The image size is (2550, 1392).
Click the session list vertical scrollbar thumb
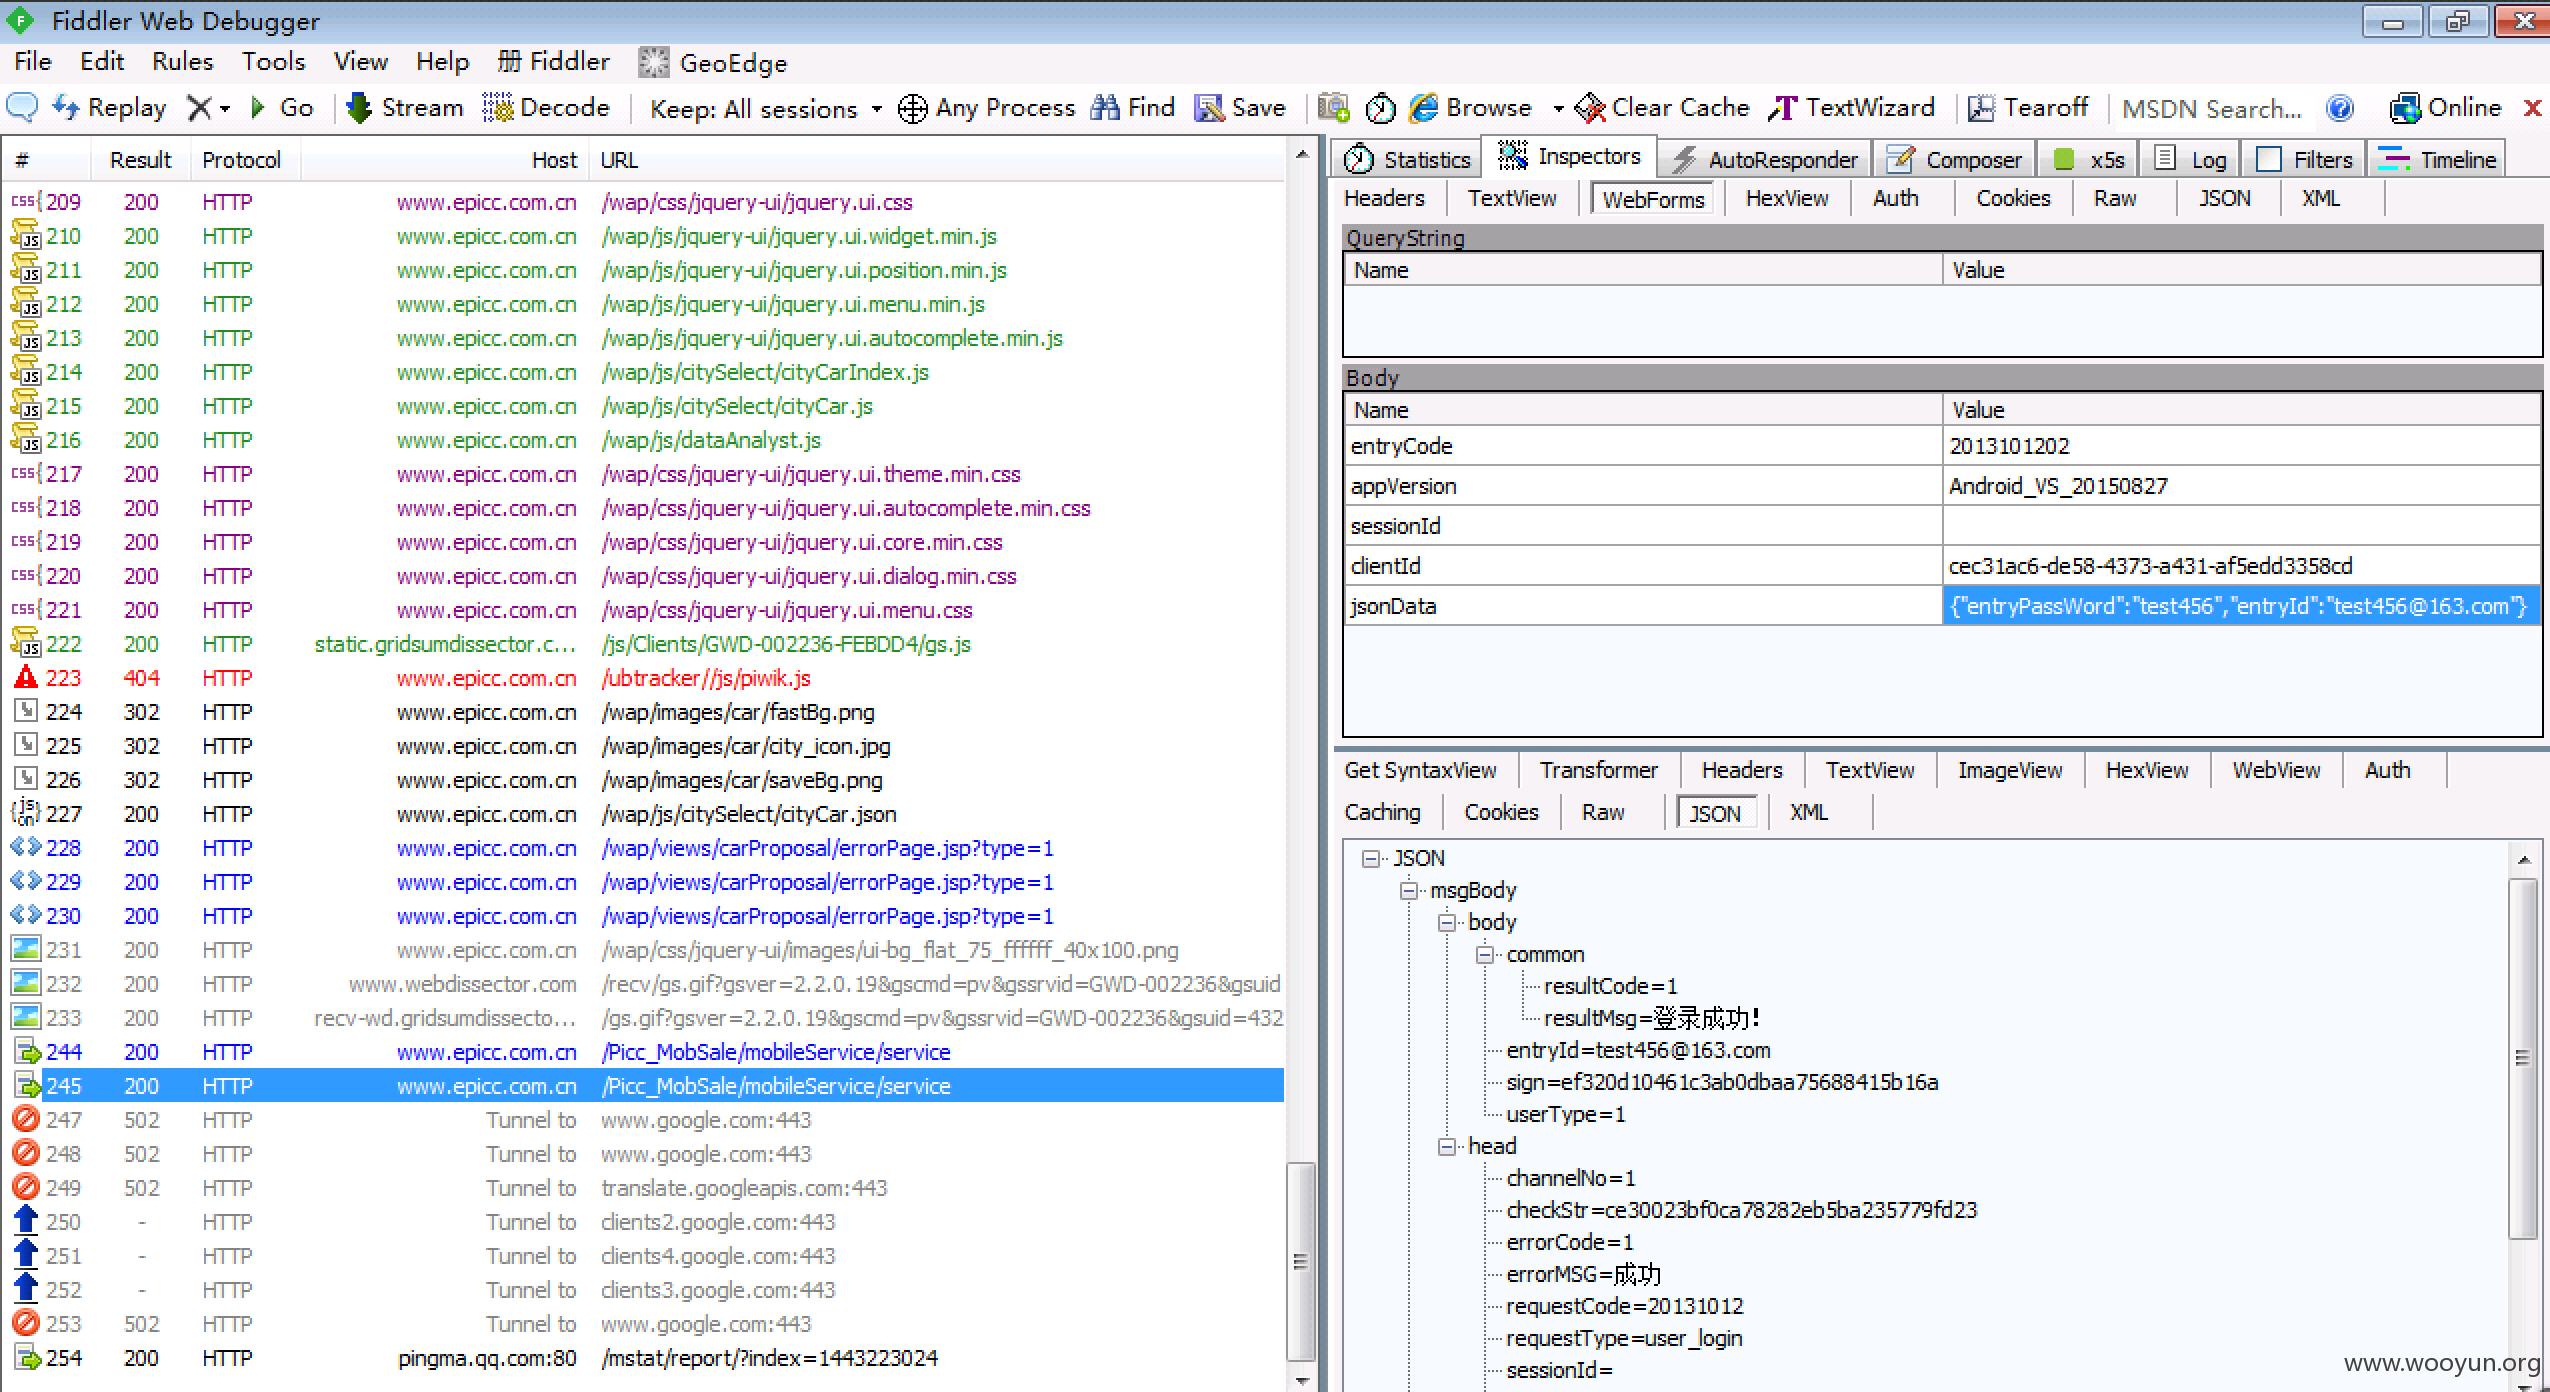[1300, 1260]
